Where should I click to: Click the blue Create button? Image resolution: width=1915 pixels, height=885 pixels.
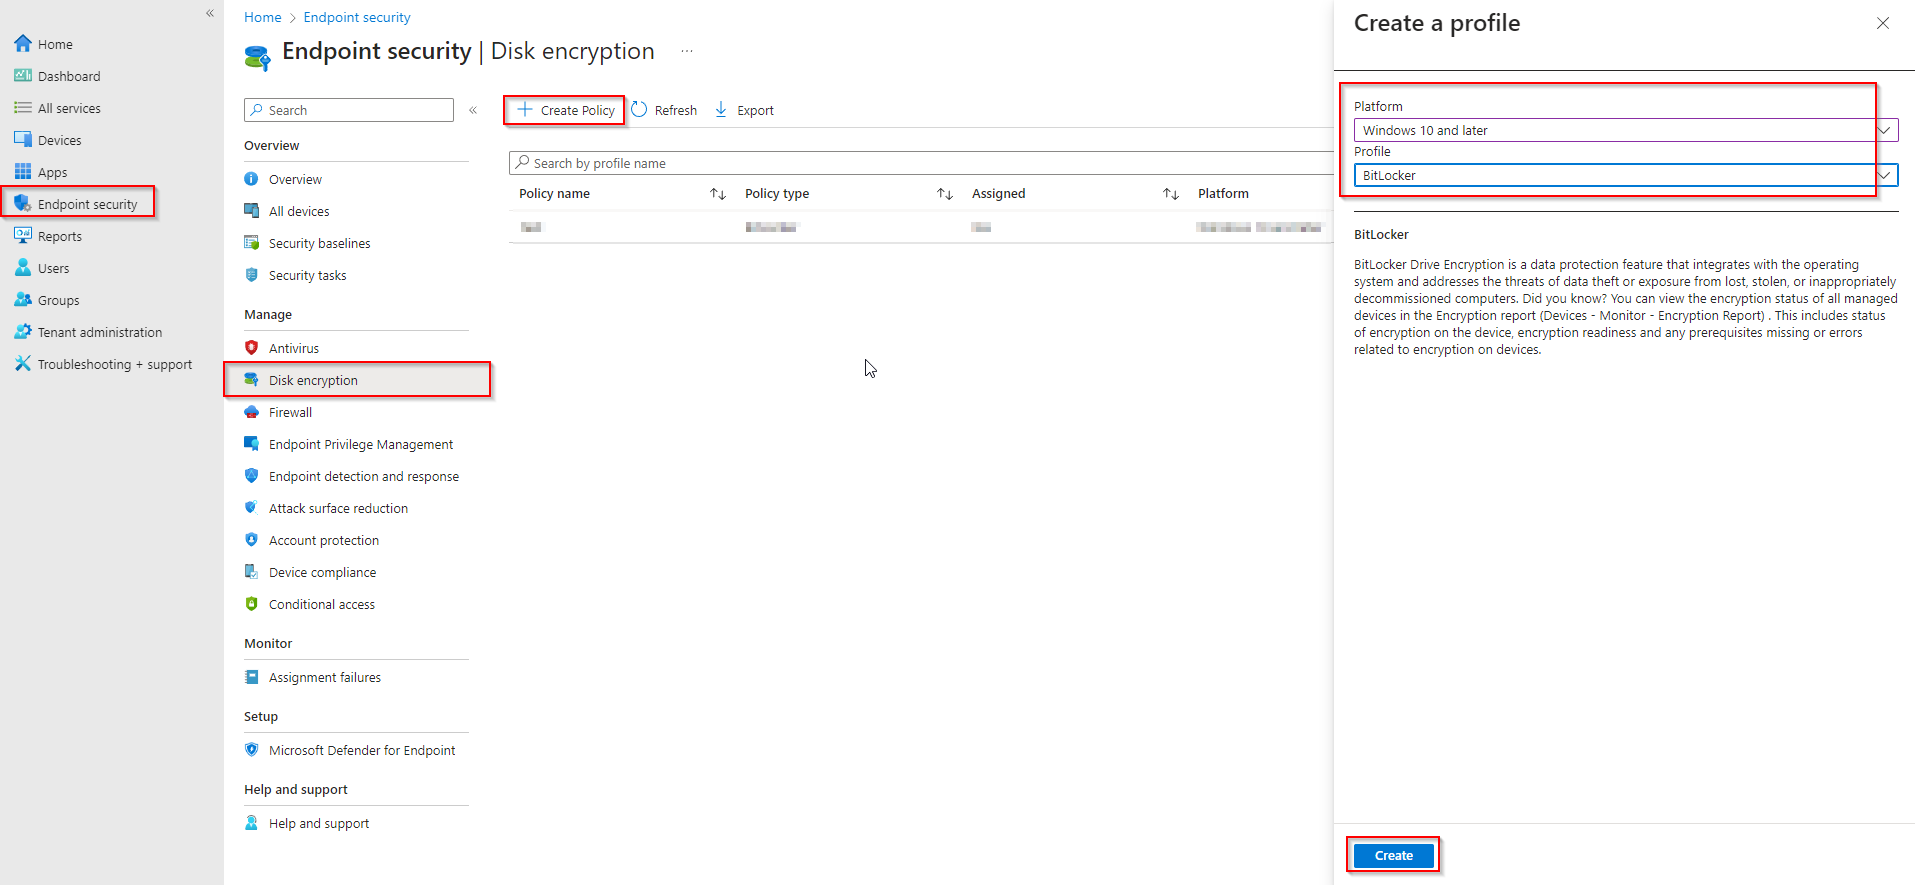coord(1394,855)
